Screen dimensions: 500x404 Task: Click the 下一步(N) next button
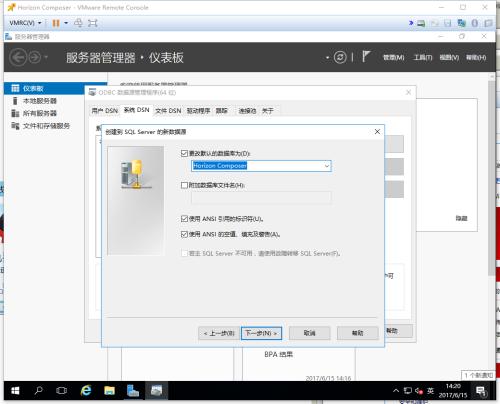pos(261,333)
